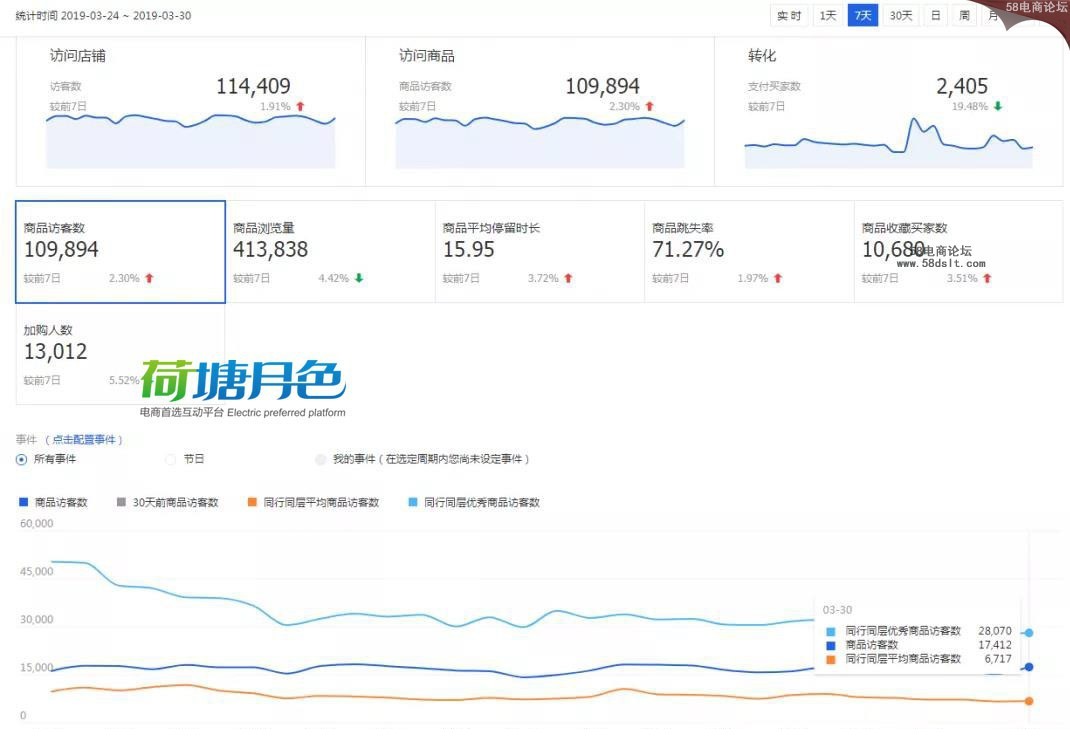Click the 114,409 visitor count value
1070x752 pixels.
253,86
